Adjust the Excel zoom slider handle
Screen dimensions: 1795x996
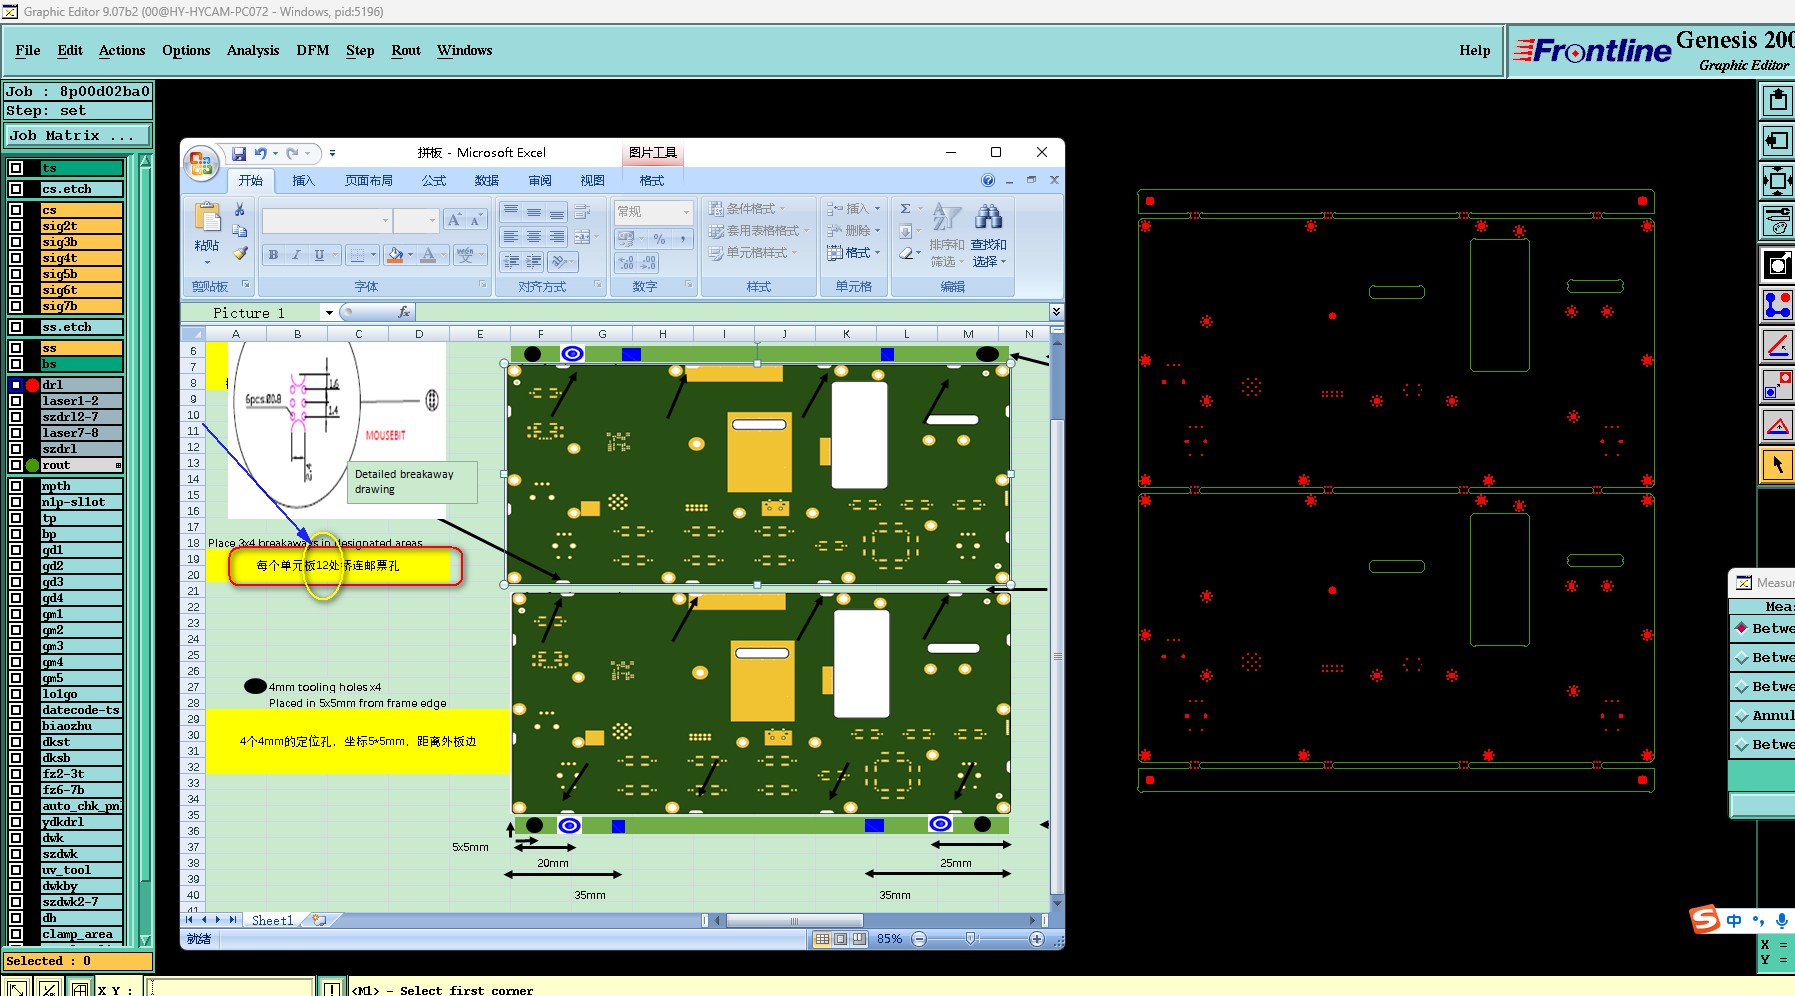point(970,939)
